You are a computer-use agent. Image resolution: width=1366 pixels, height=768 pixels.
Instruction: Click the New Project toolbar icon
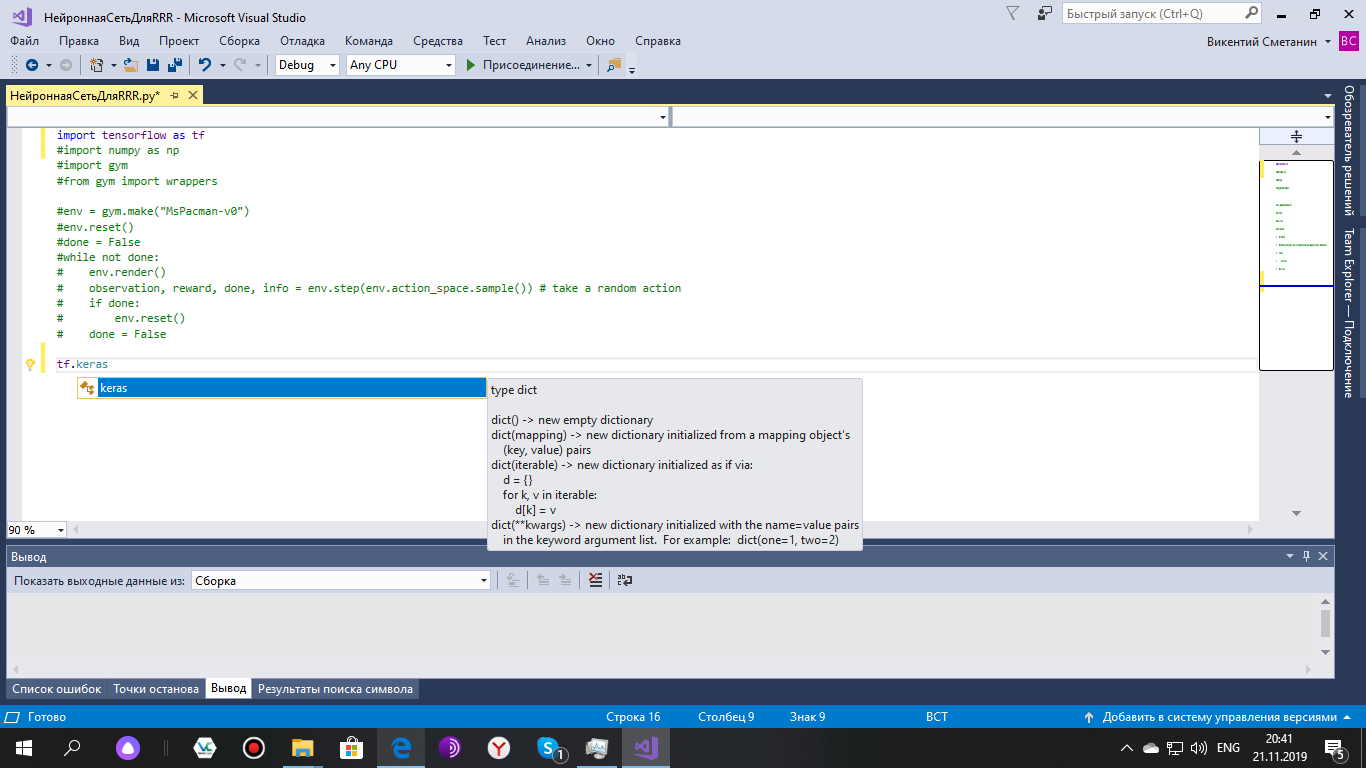click(97, 65)
